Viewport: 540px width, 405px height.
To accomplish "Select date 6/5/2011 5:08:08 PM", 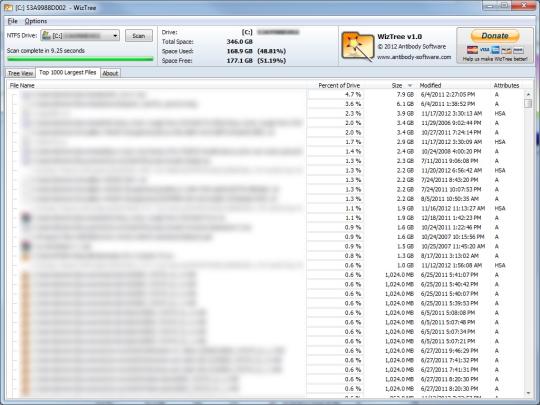I will [x=448, y=313].
